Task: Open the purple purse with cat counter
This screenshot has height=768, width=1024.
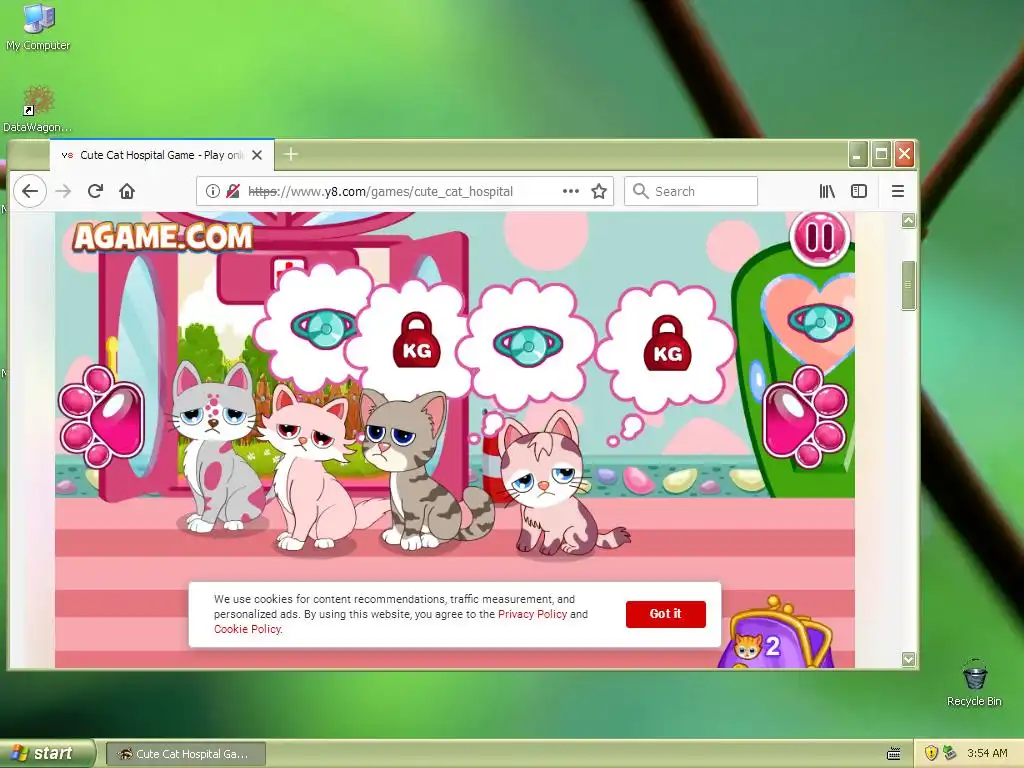Action: pyautogui.click(x=777, y=633)
